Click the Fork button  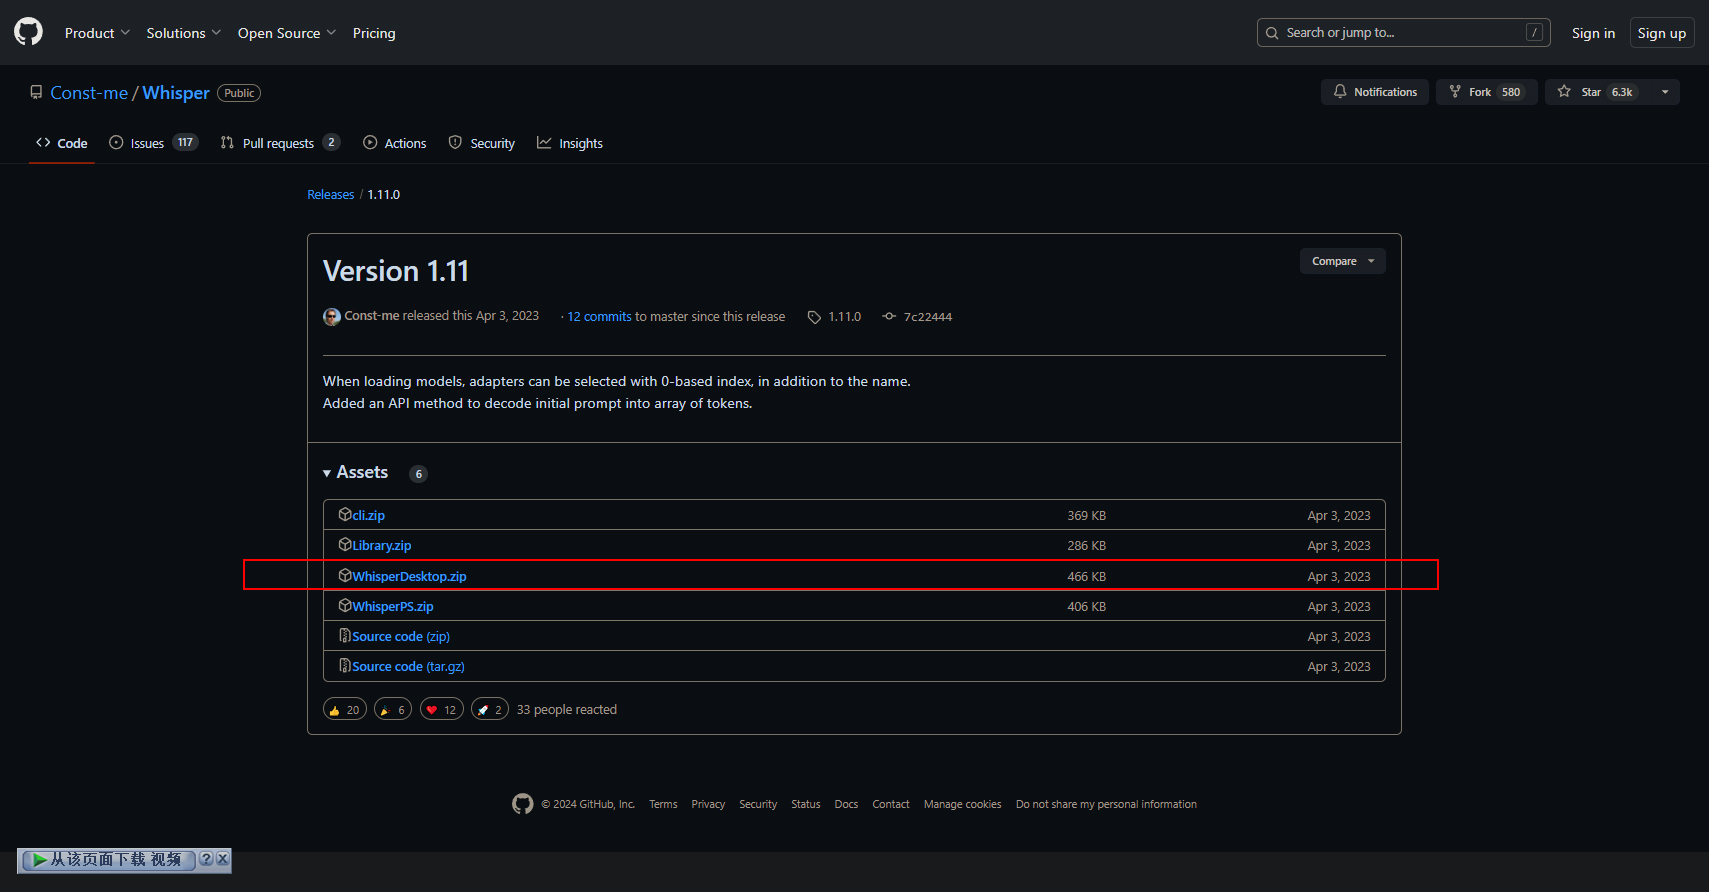[x=1486, y=92]
